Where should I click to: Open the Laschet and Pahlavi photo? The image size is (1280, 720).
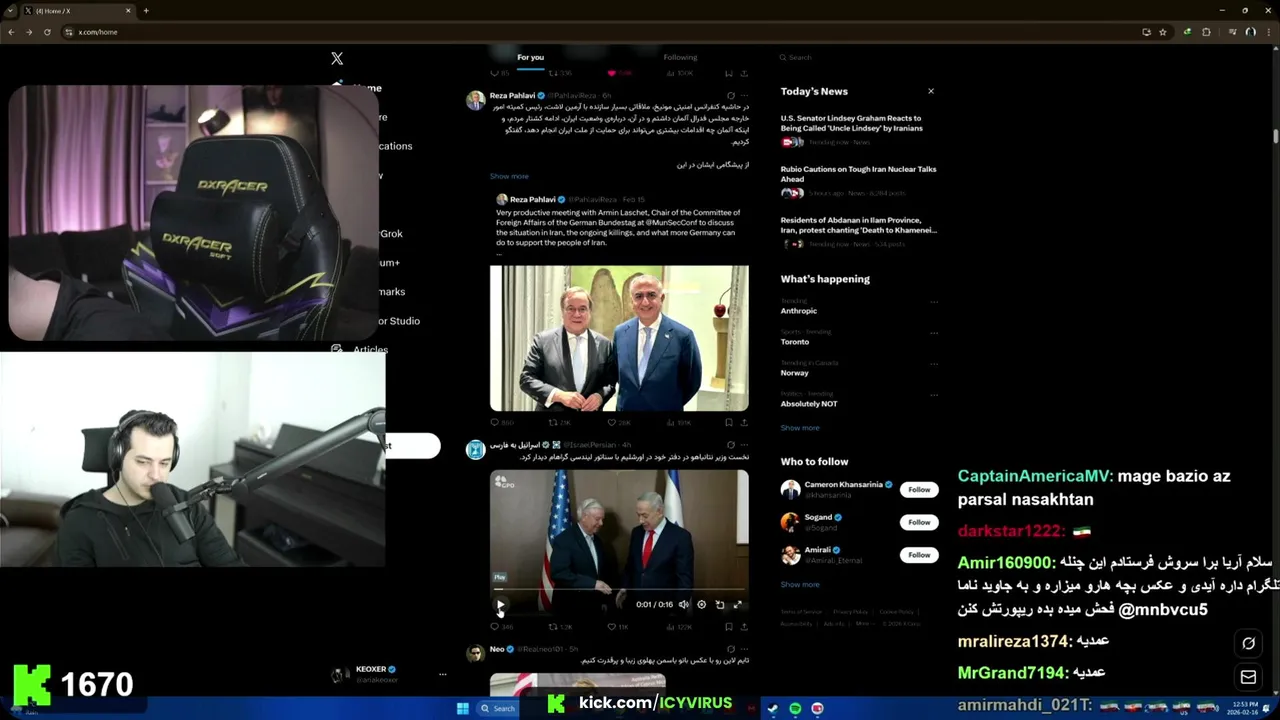pos(619,338)
